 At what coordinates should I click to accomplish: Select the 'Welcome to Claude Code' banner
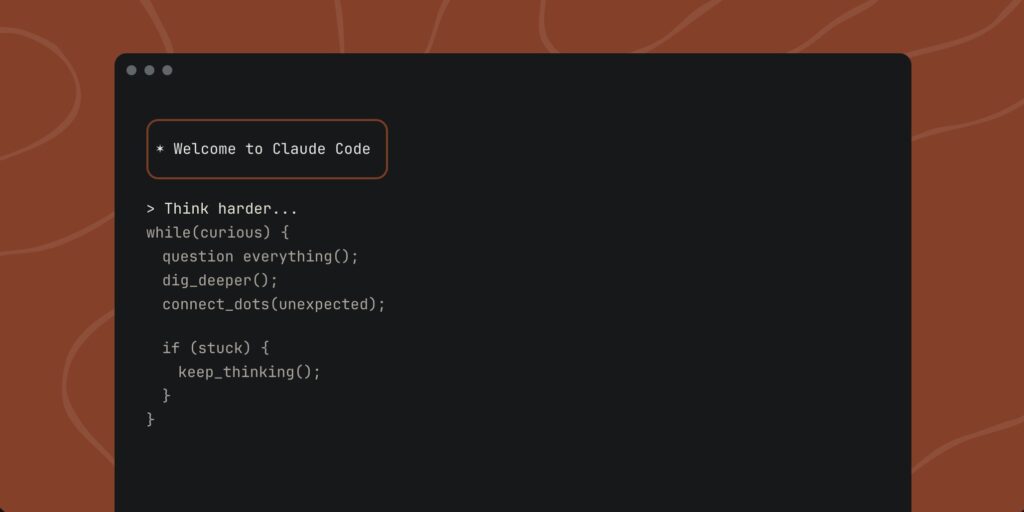pyautogui.click(x=267, y=149)
